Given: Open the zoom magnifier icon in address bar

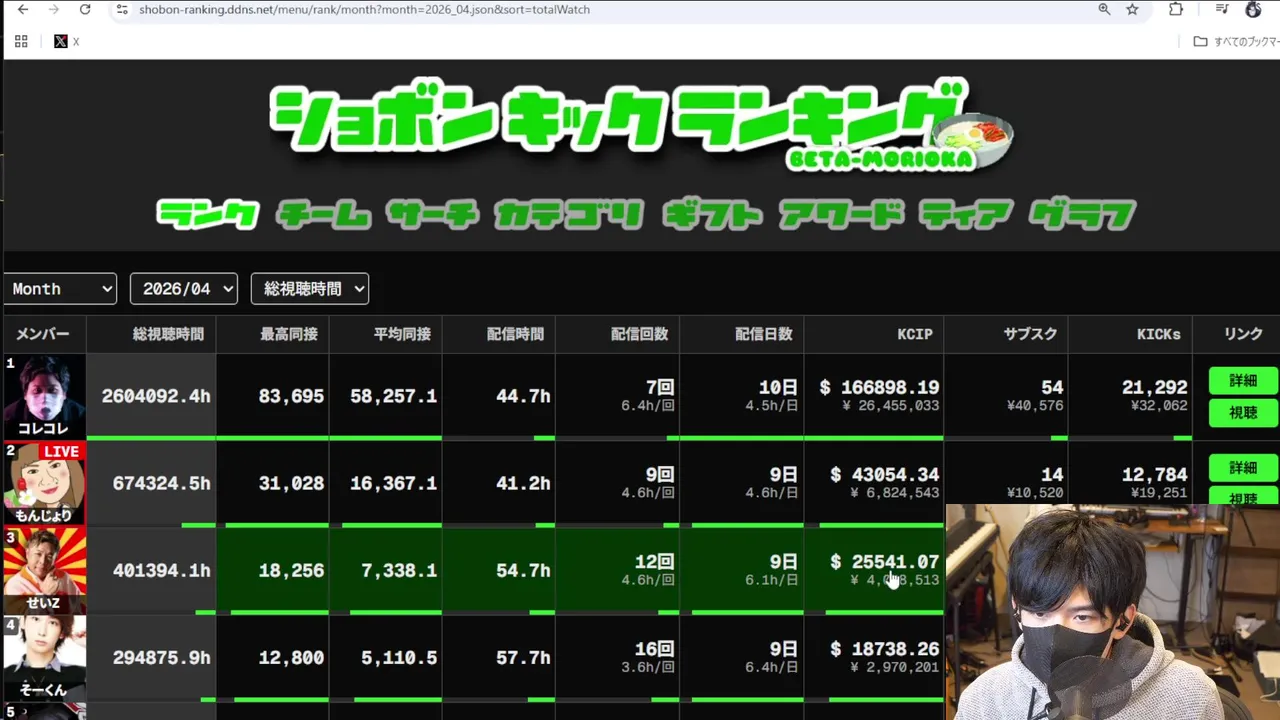Looking at the screenshot, I should click(1104, 9).
